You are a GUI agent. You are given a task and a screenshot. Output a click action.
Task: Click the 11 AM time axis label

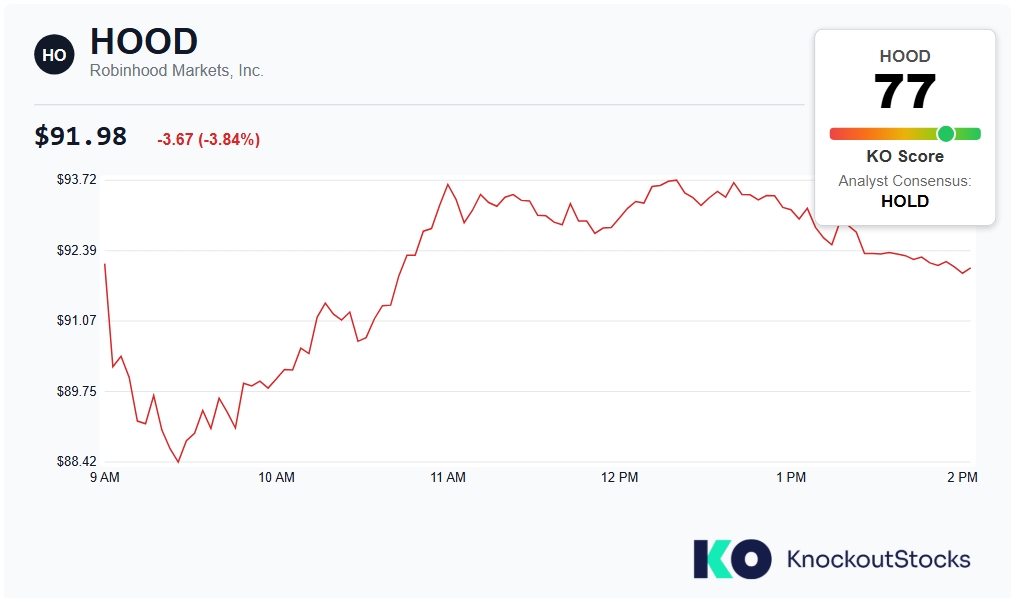(448, 477)
